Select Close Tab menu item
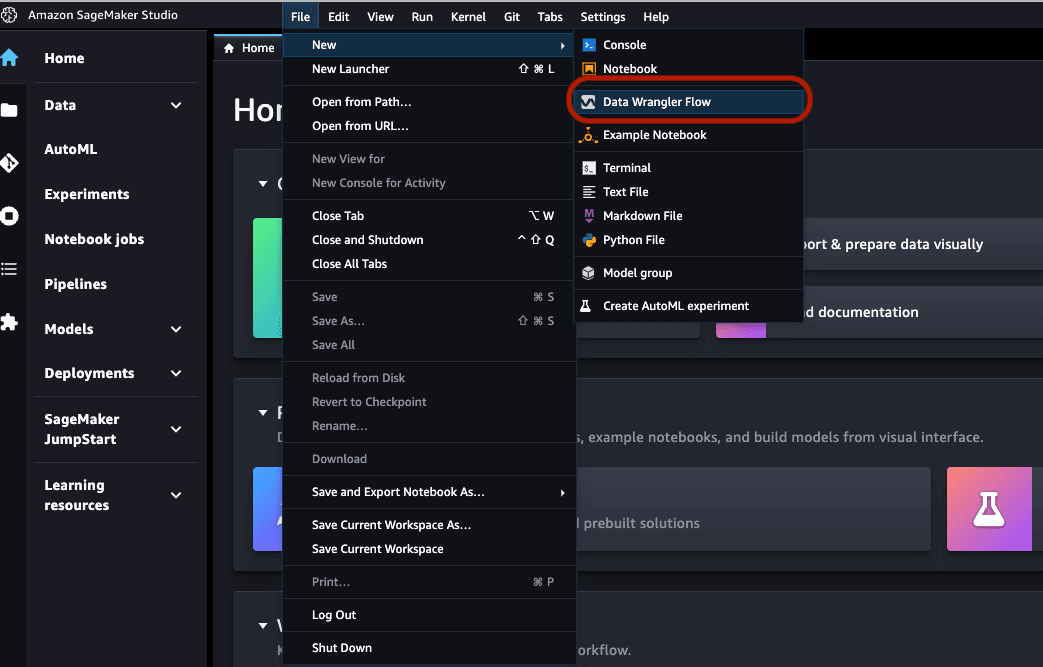 click(x=429, y=215)
